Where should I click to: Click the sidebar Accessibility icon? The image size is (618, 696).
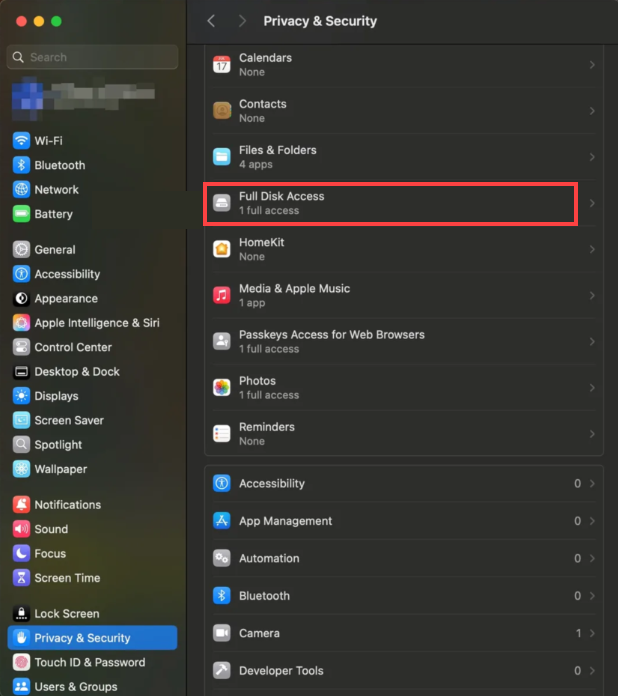21,274
